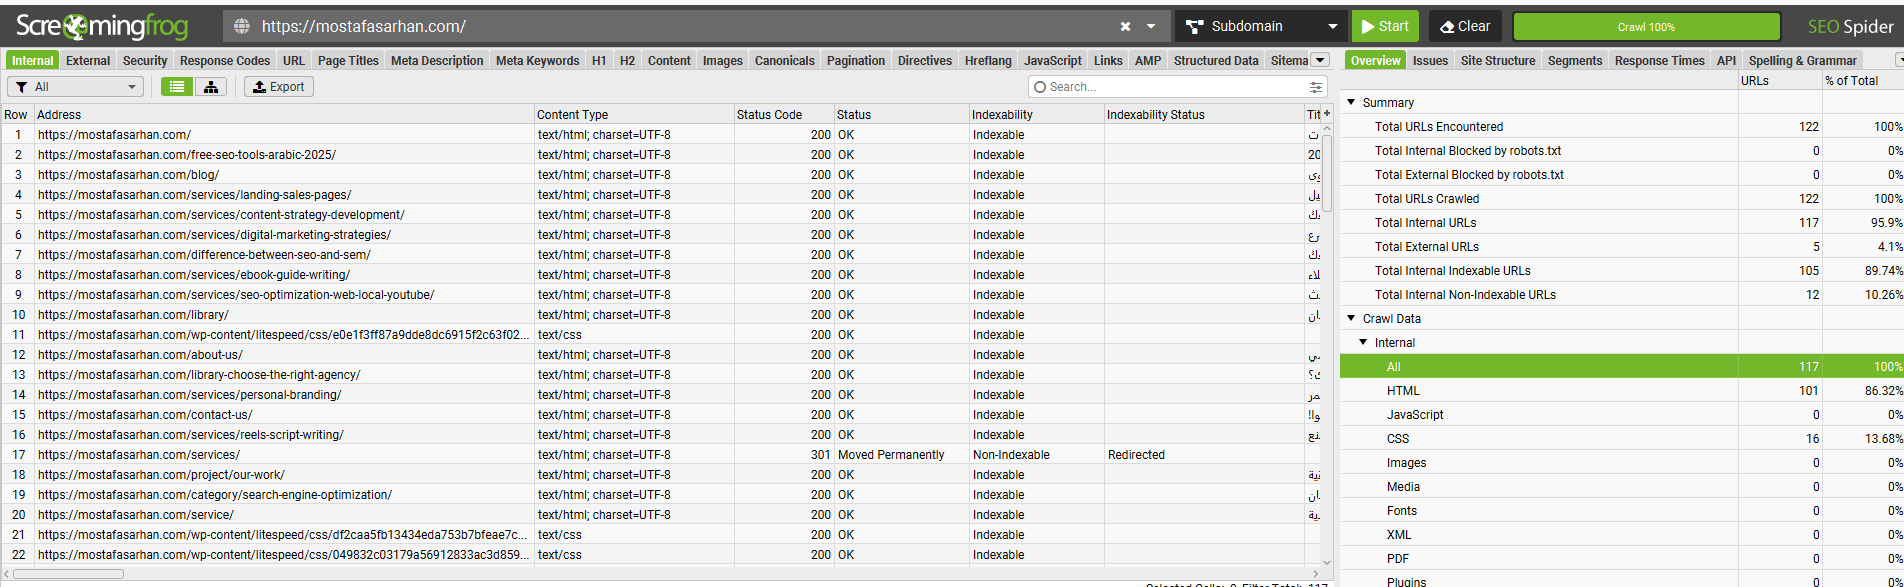Switch to the Response Times tab
This screenshot has height=587, width=1904.
(1660, 61)
